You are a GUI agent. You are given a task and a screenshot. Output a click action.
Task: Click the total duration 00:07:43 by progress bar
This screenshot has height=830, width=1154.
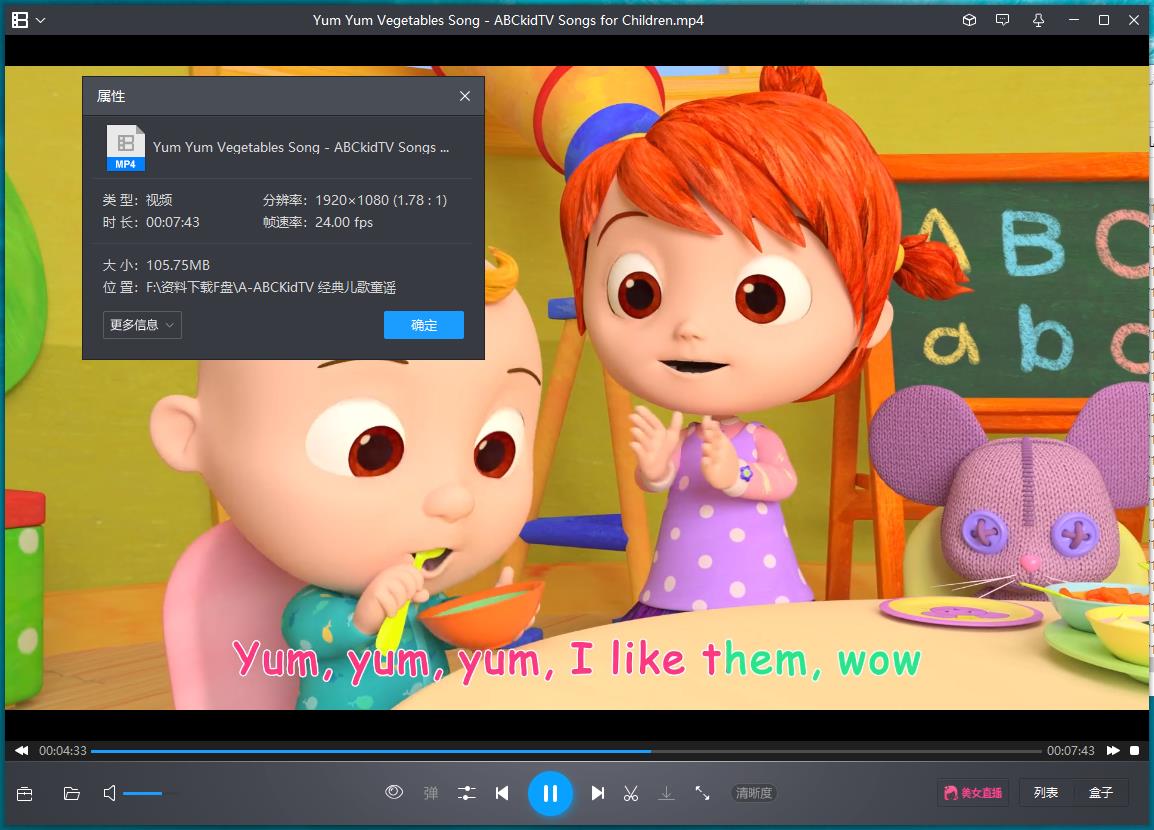click(1071, 751)
